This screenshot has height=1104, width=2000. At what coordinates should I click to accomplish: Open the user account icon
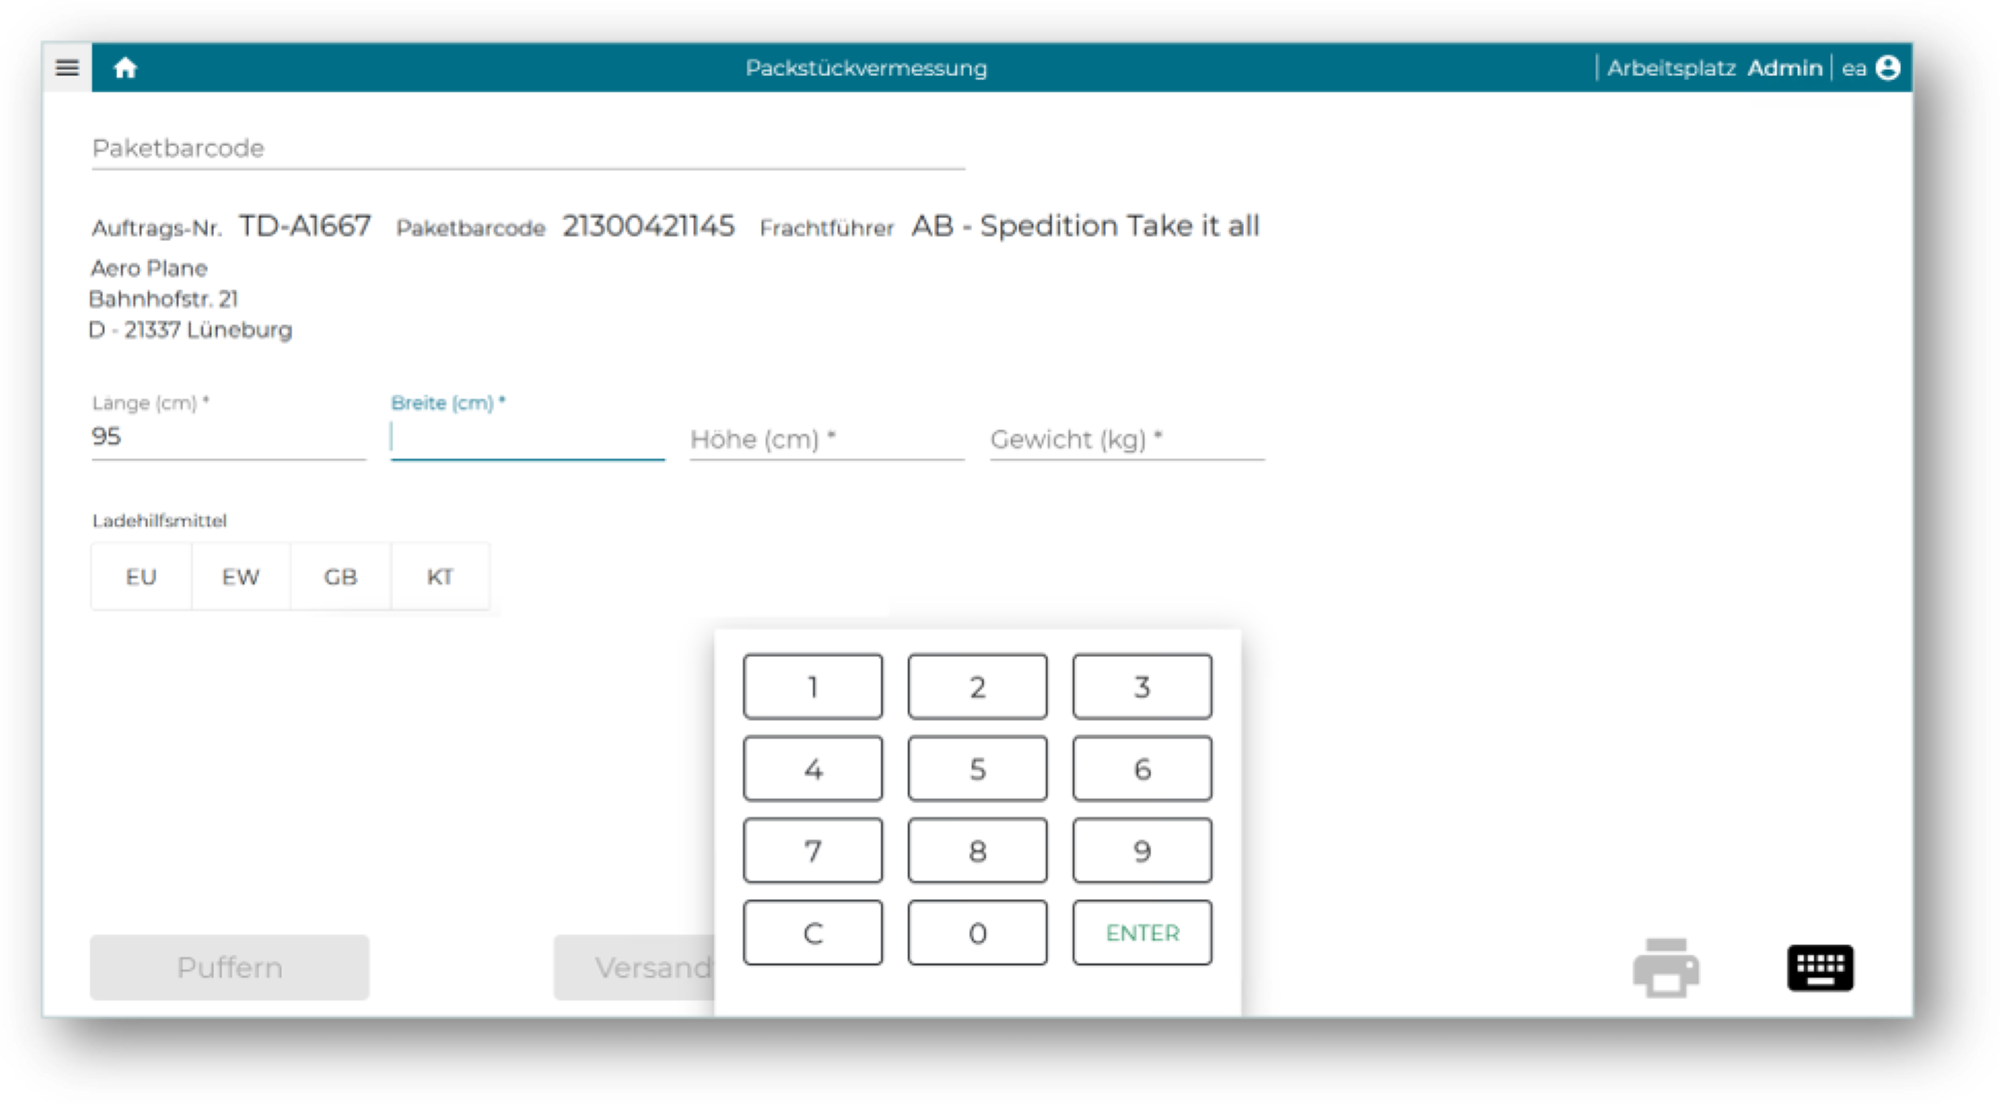click(x=1888, y=68)
